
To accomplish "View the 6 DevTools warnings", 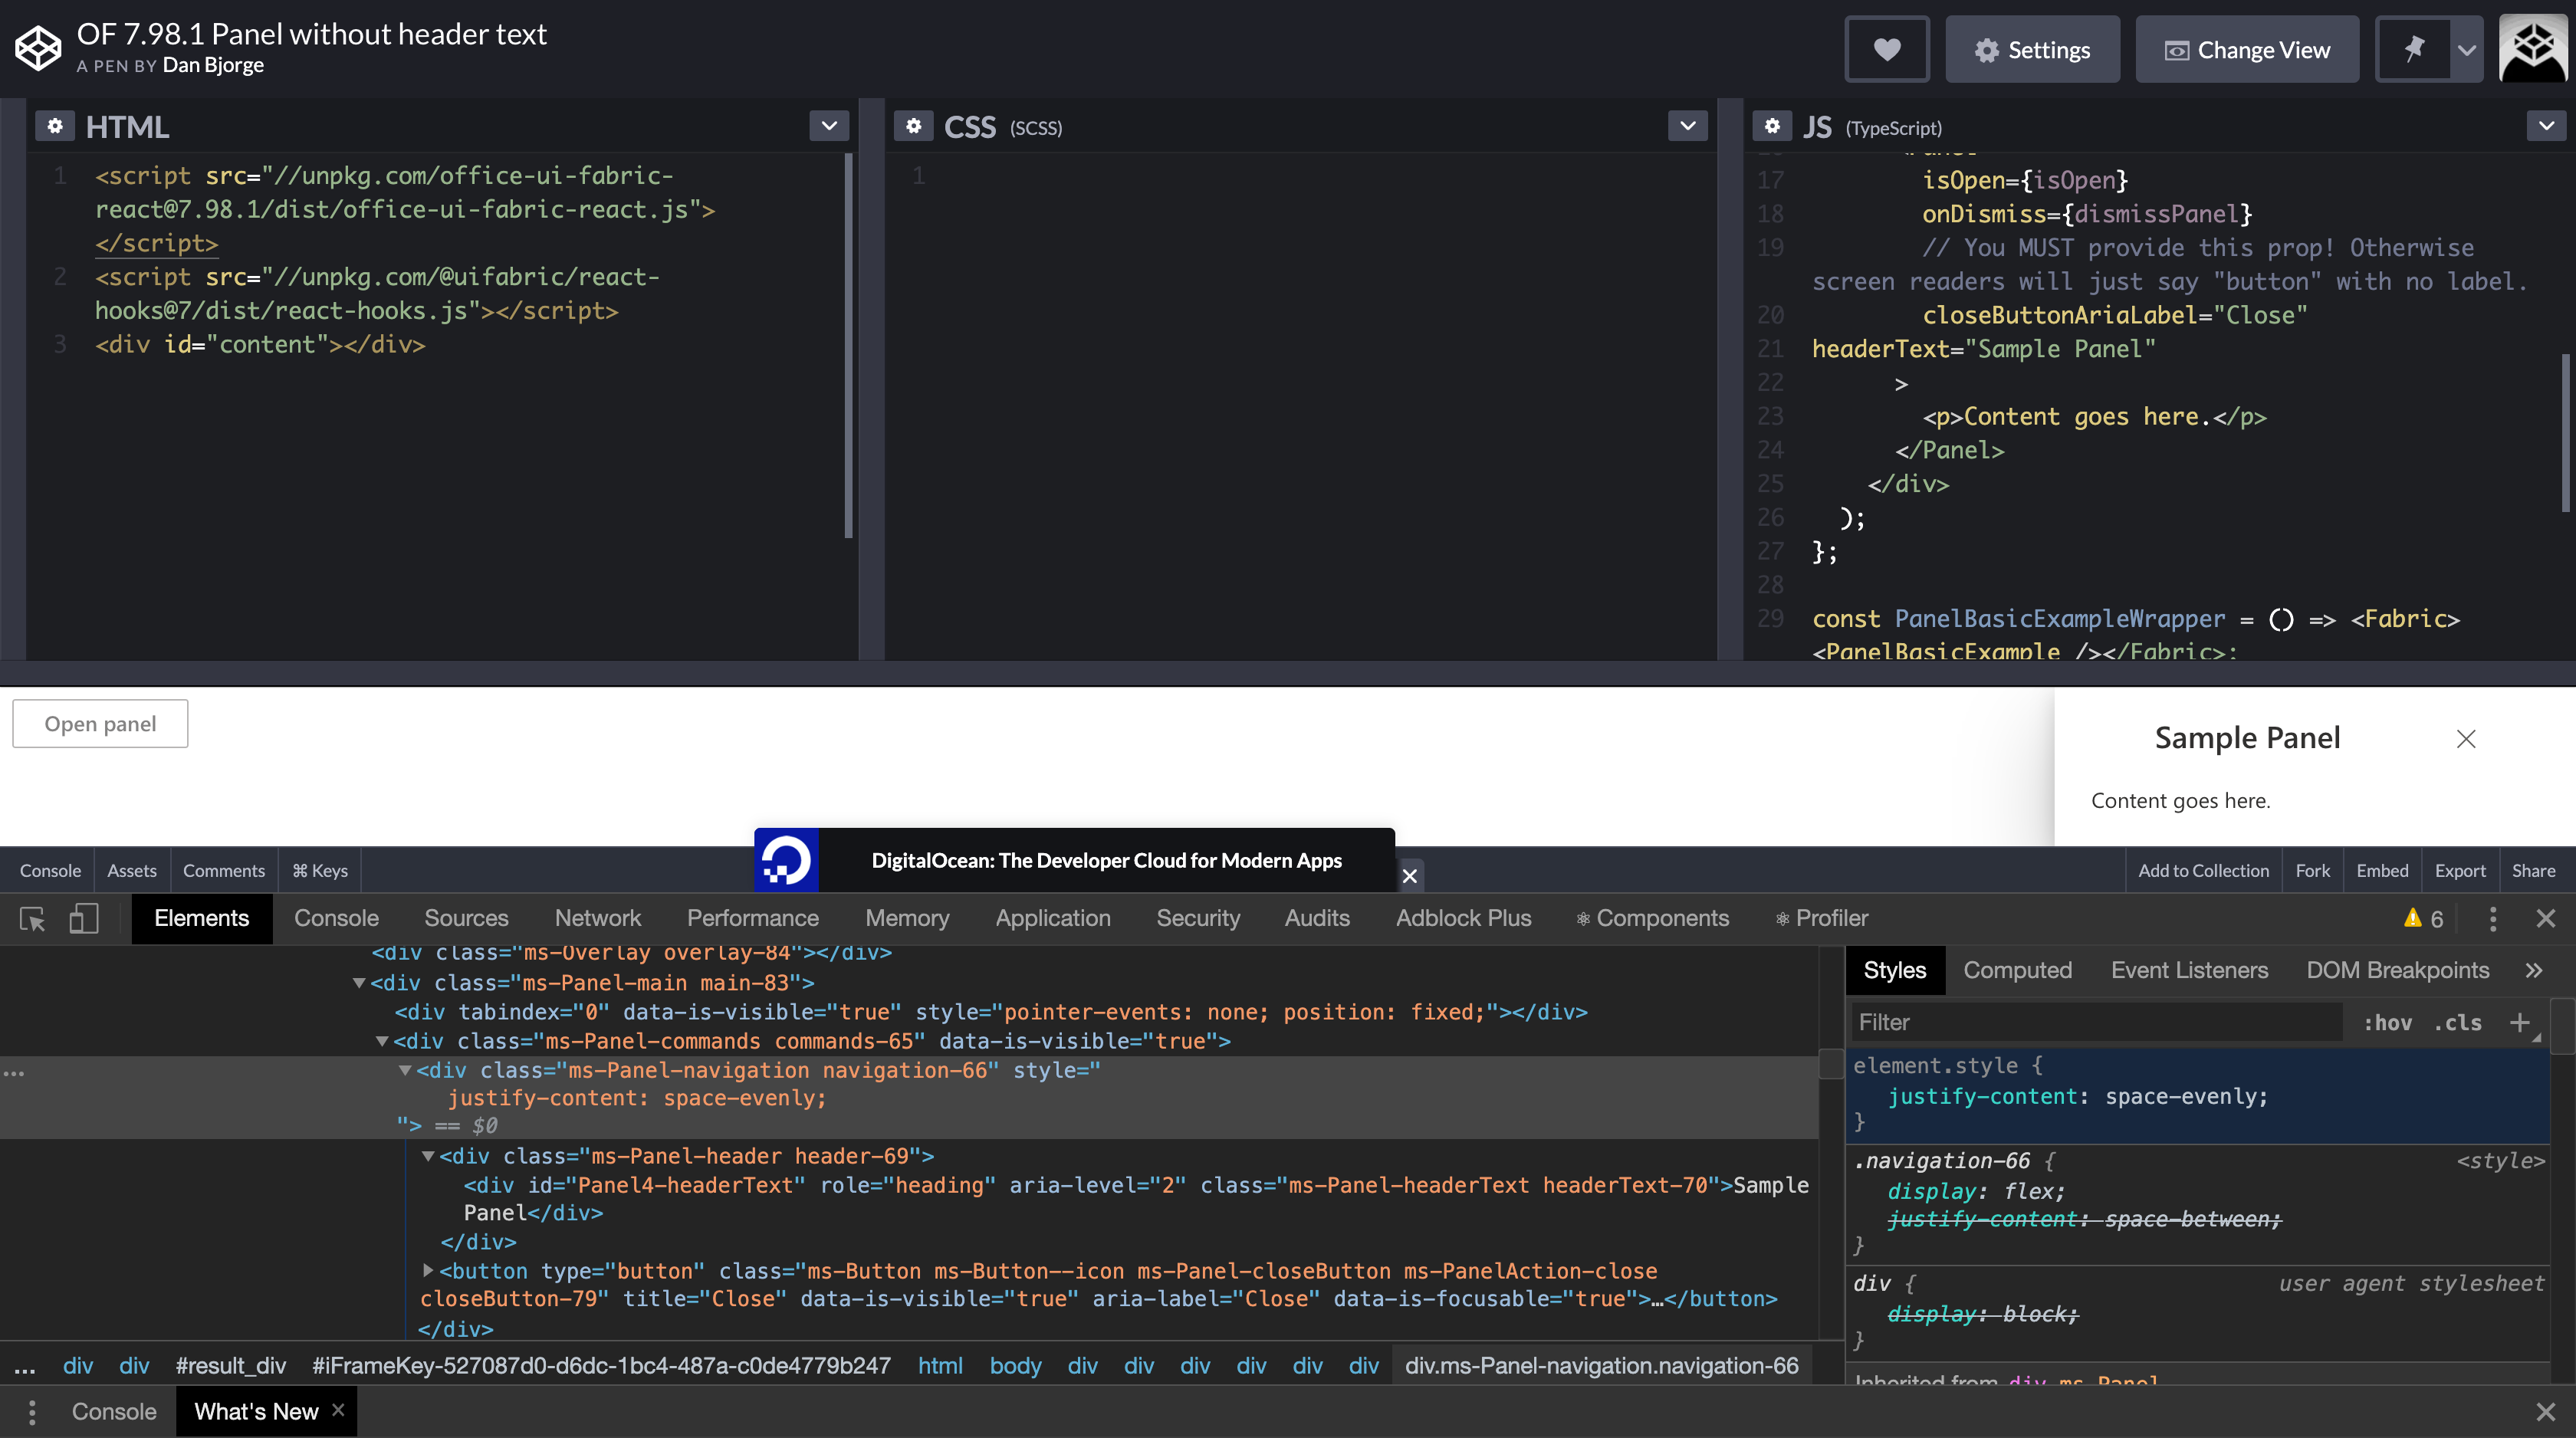I will click(2423, 918).
